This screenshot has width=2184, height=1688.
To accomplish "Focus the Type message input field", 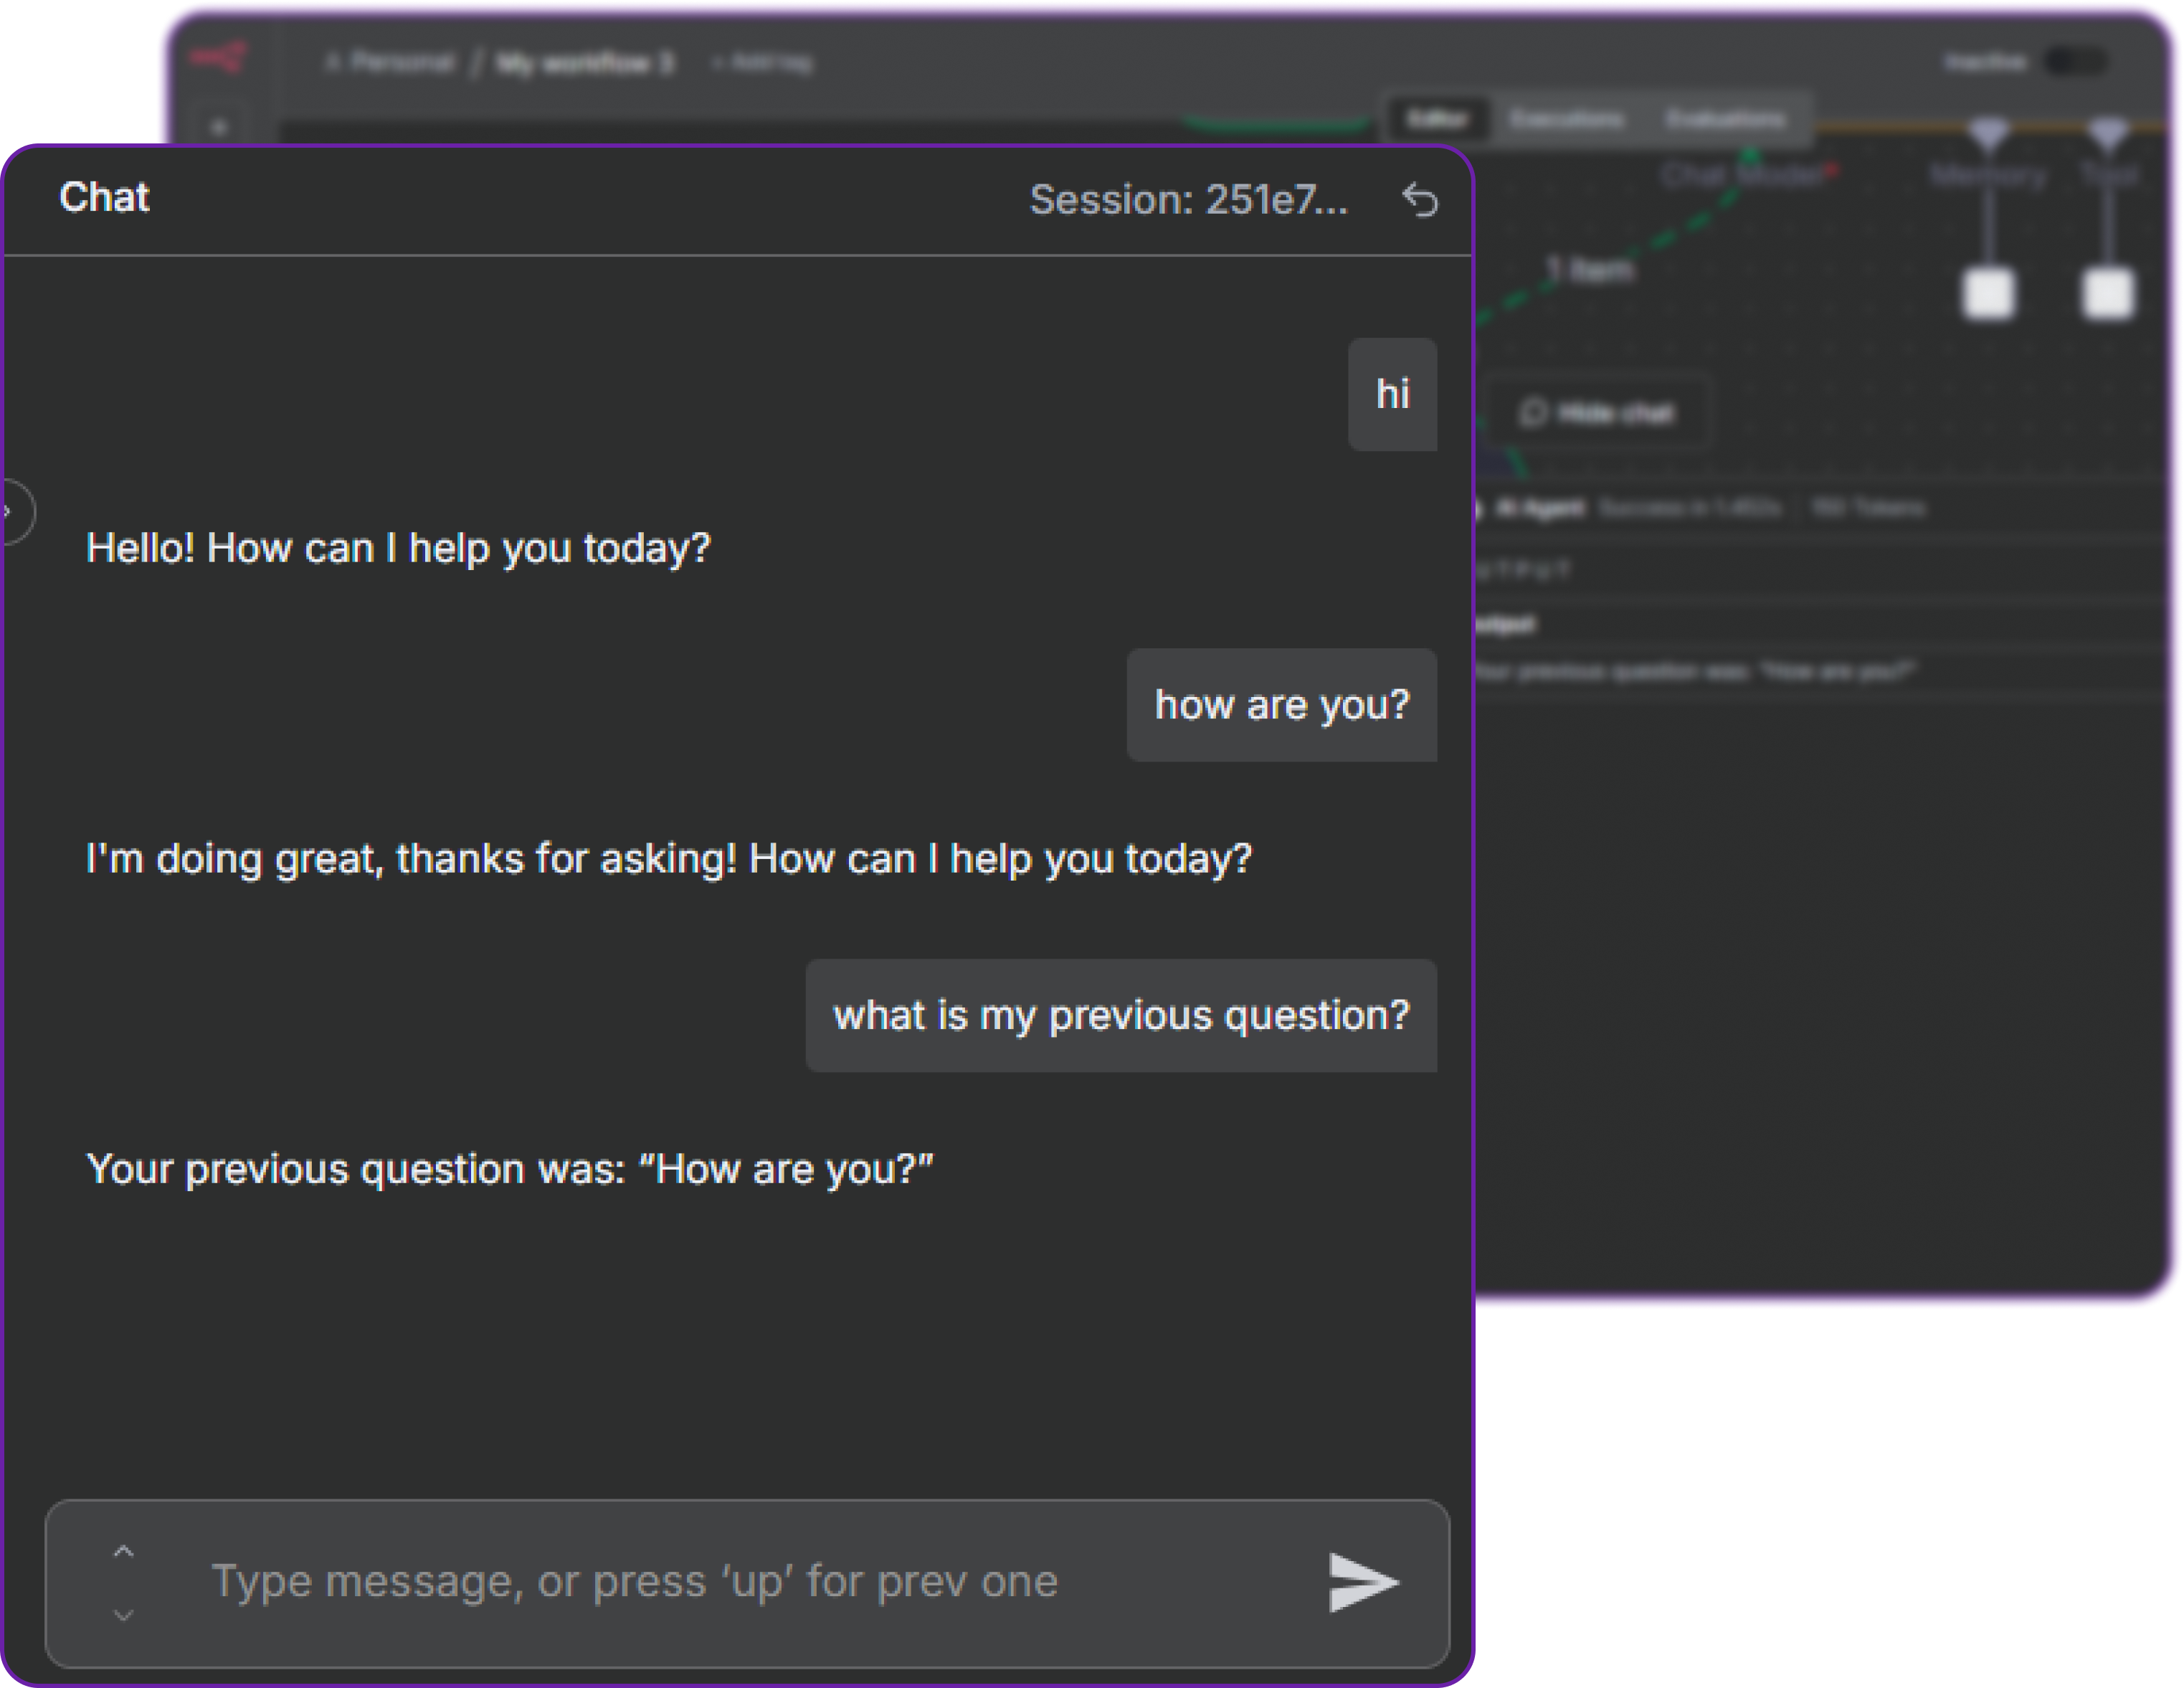I will tap(700, 1582).
